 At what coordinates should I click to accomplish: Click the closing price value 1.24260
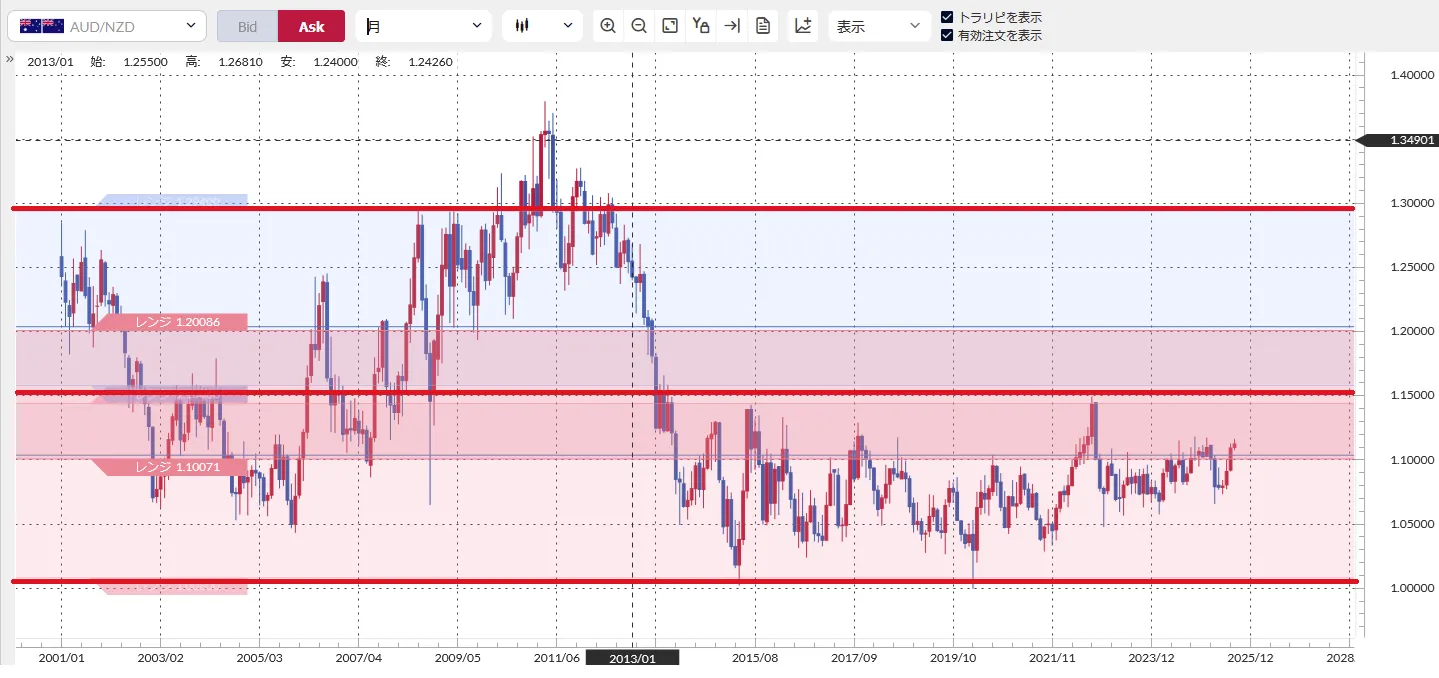point(430,62)
